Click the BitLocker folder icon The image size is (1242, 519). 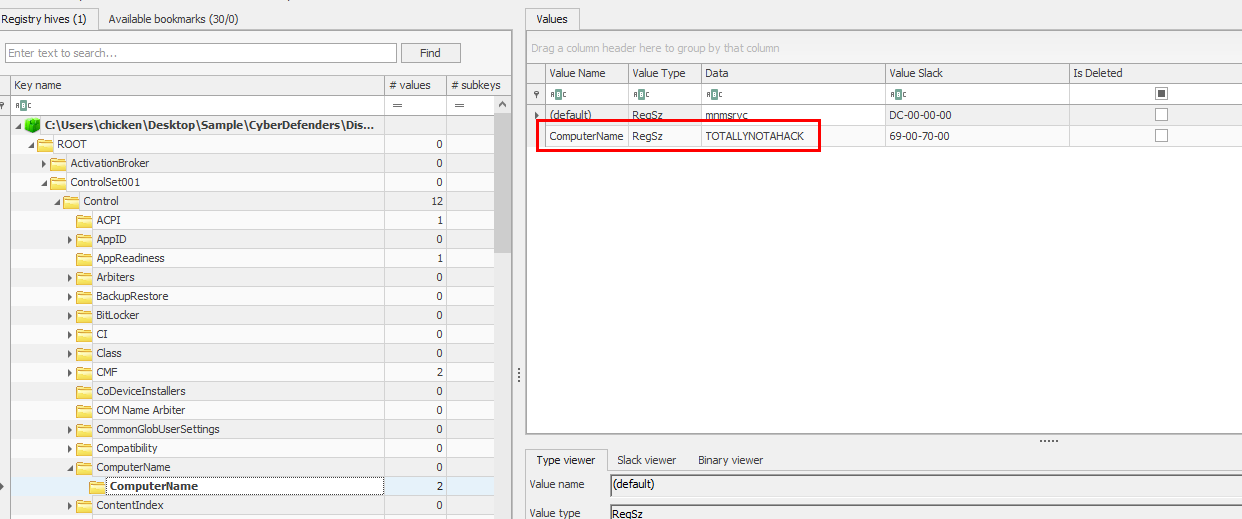84,315
